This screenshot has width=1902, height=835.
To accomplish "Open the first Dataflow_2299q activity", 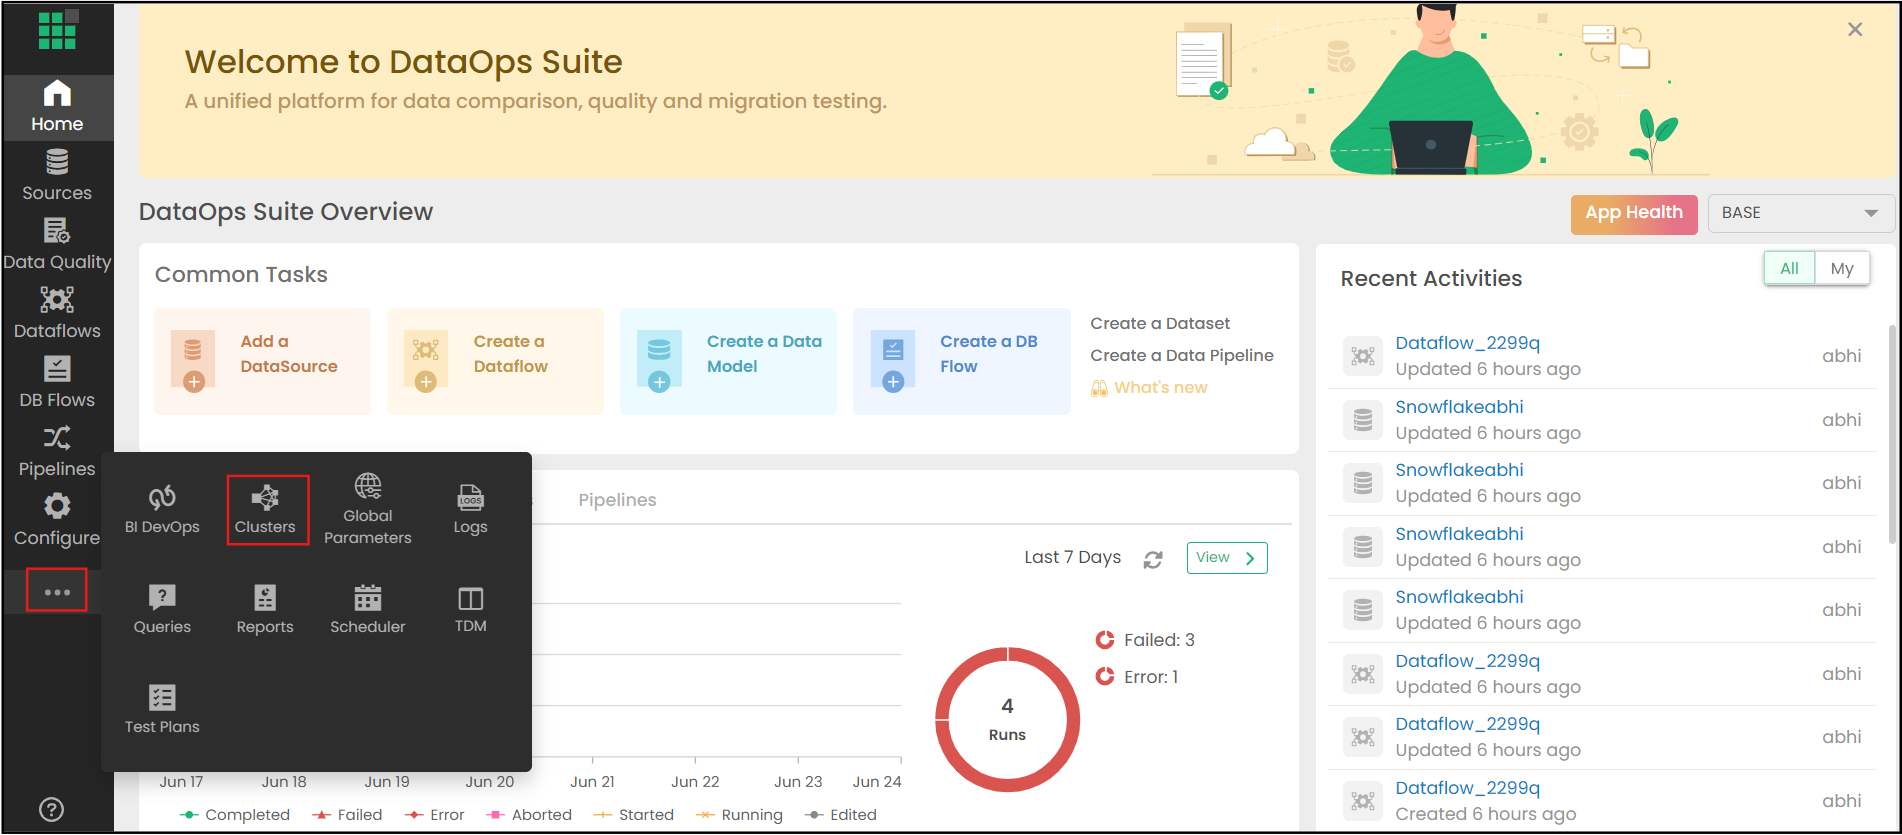I will (x=1467, y=343).
